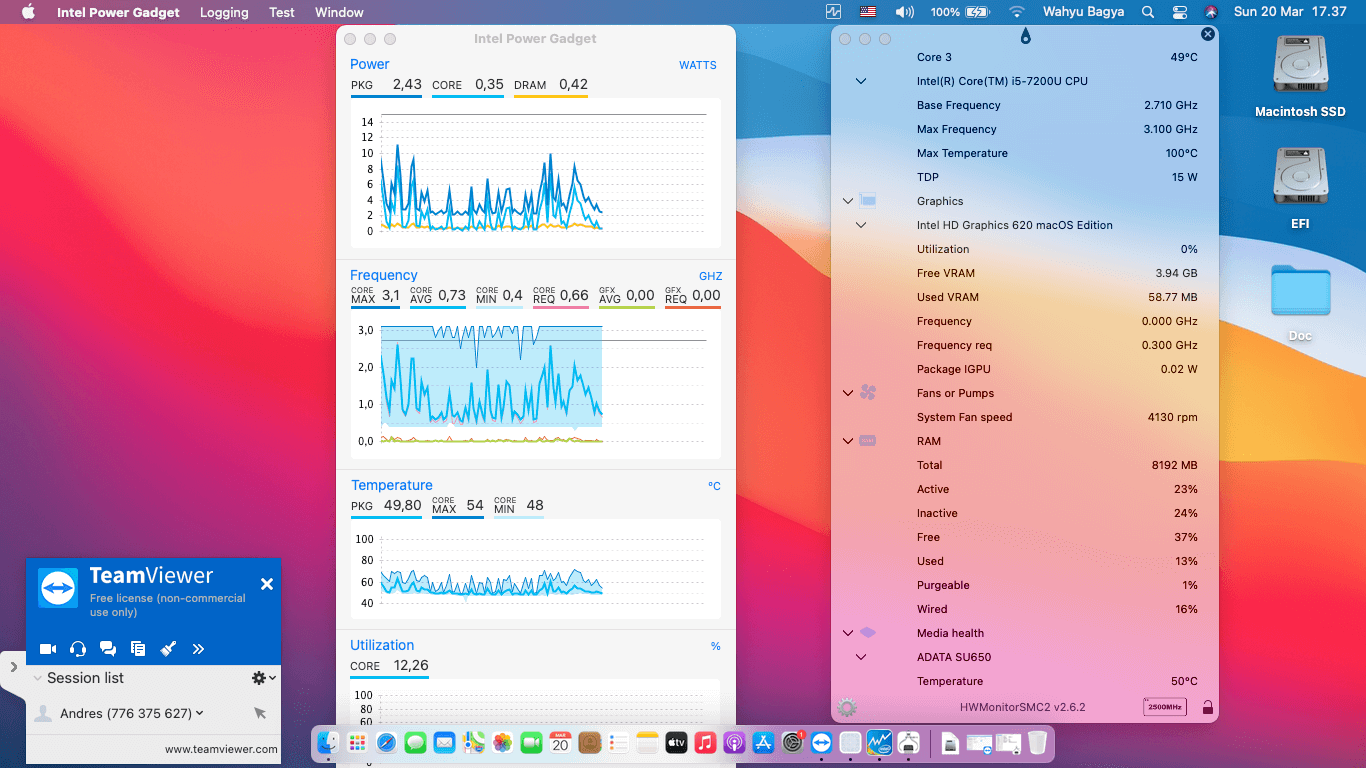Open the volume control in menu bar
The height and width of the screenshot is (768, 1366).
(905, 12)
